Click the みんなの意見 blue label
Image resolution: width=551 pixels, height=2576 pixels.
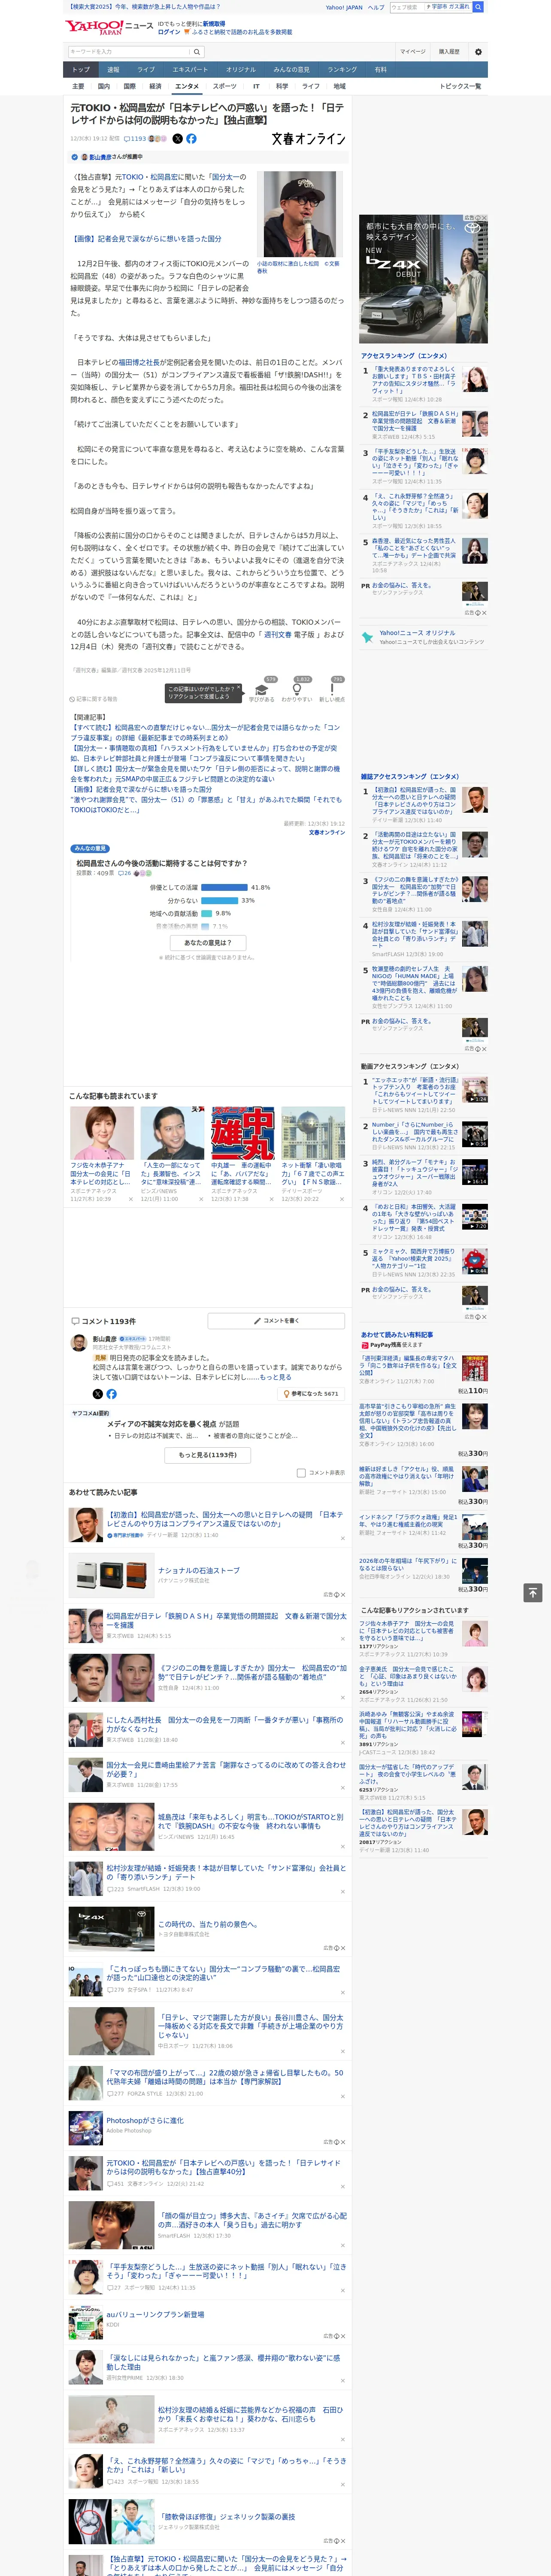click(x=90, y=848)
